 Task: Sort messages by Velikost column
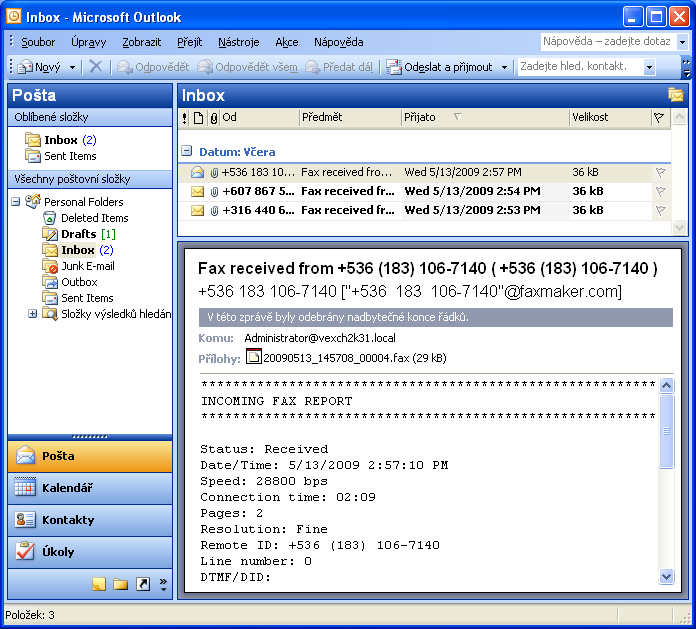[610, 118]
